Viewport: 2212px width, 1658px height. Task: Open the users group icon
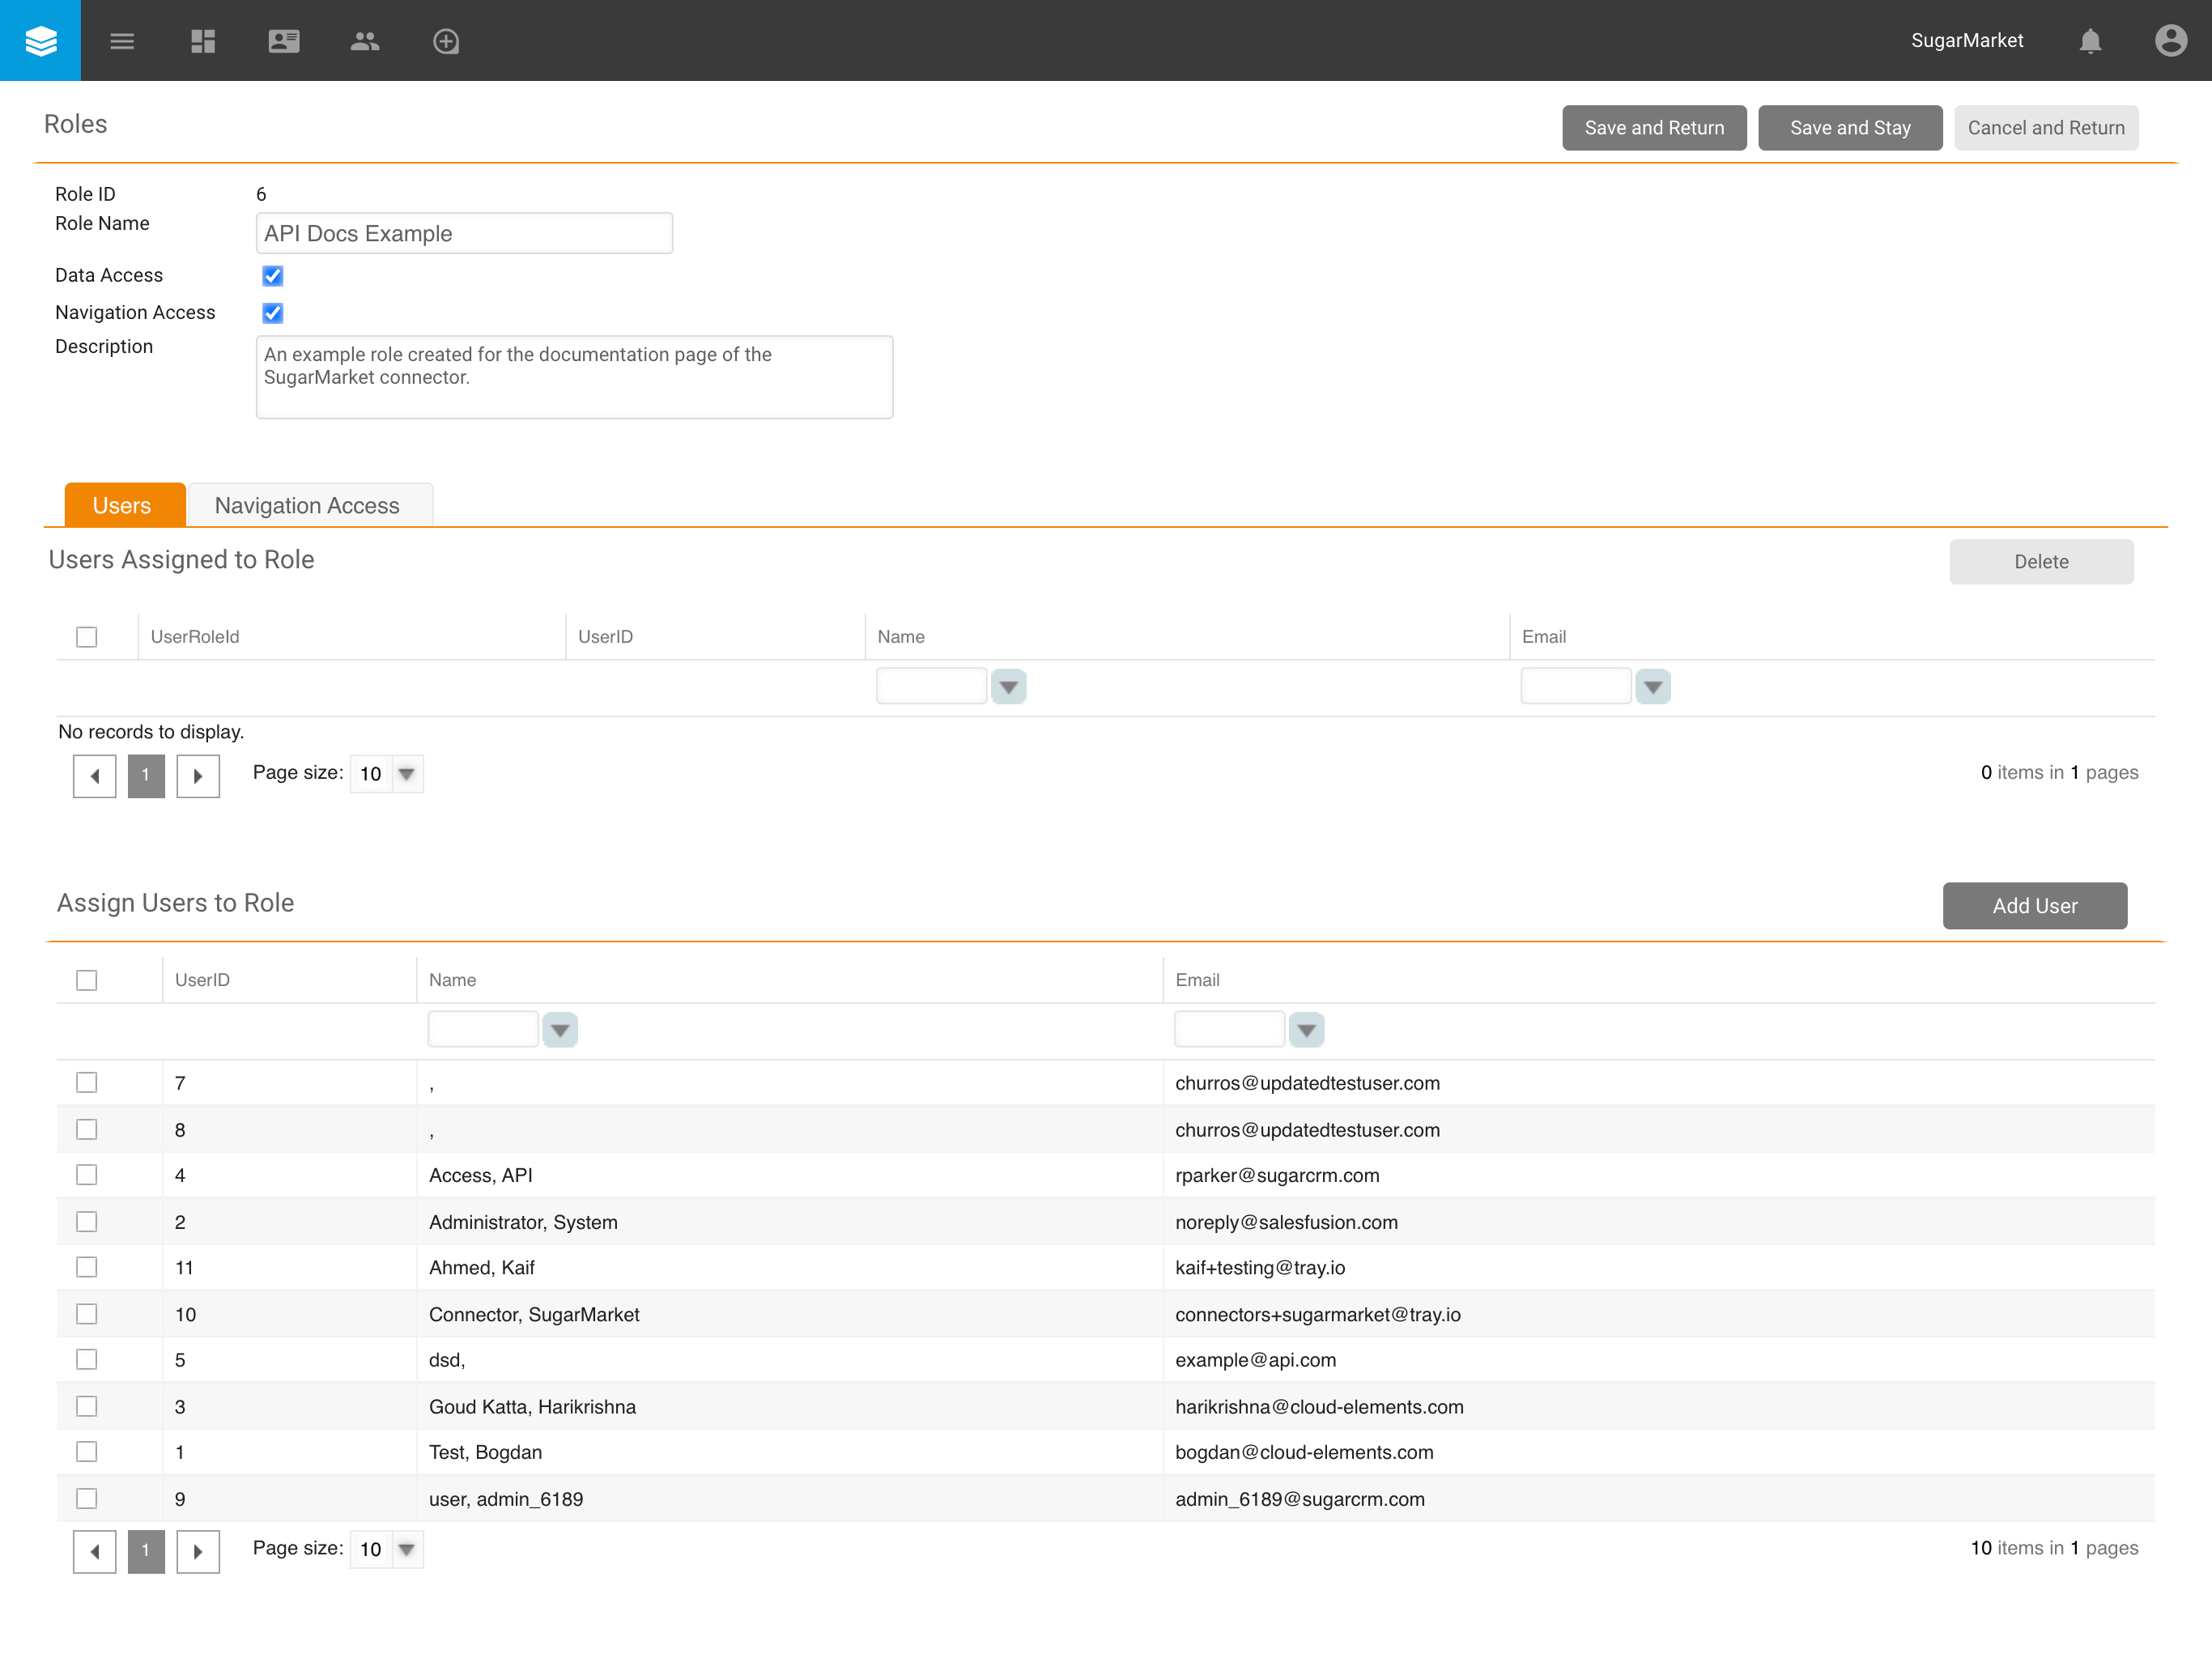click(x=365, y=41)
